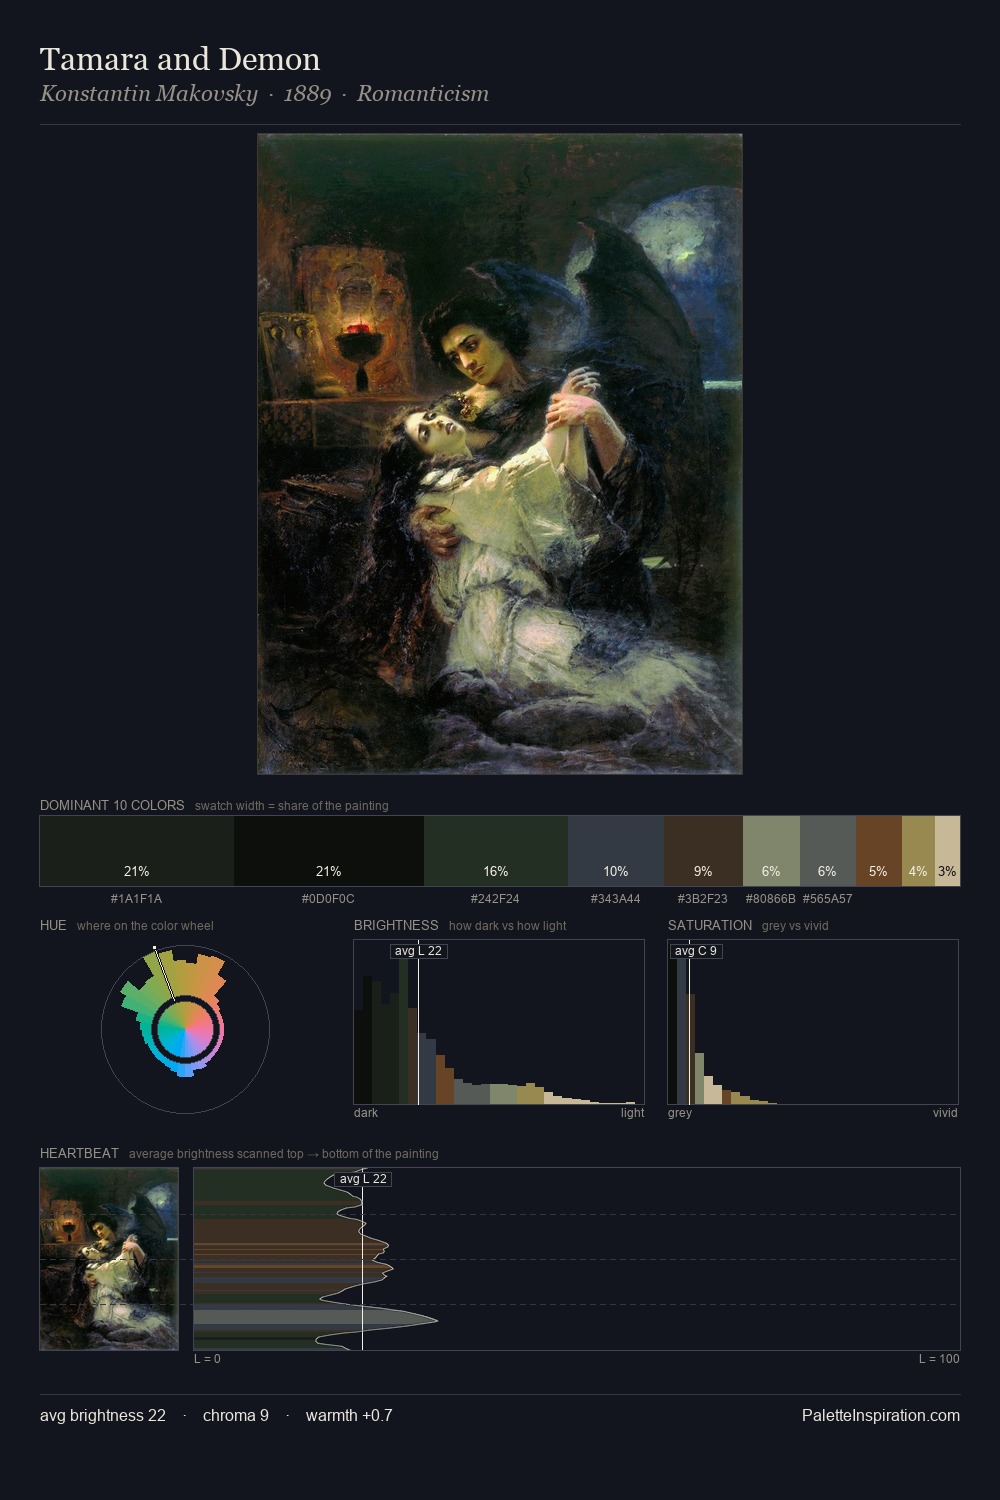Click 'avg brightness 22' in the footer
1000x1500 pixels.
[103, 1415]
